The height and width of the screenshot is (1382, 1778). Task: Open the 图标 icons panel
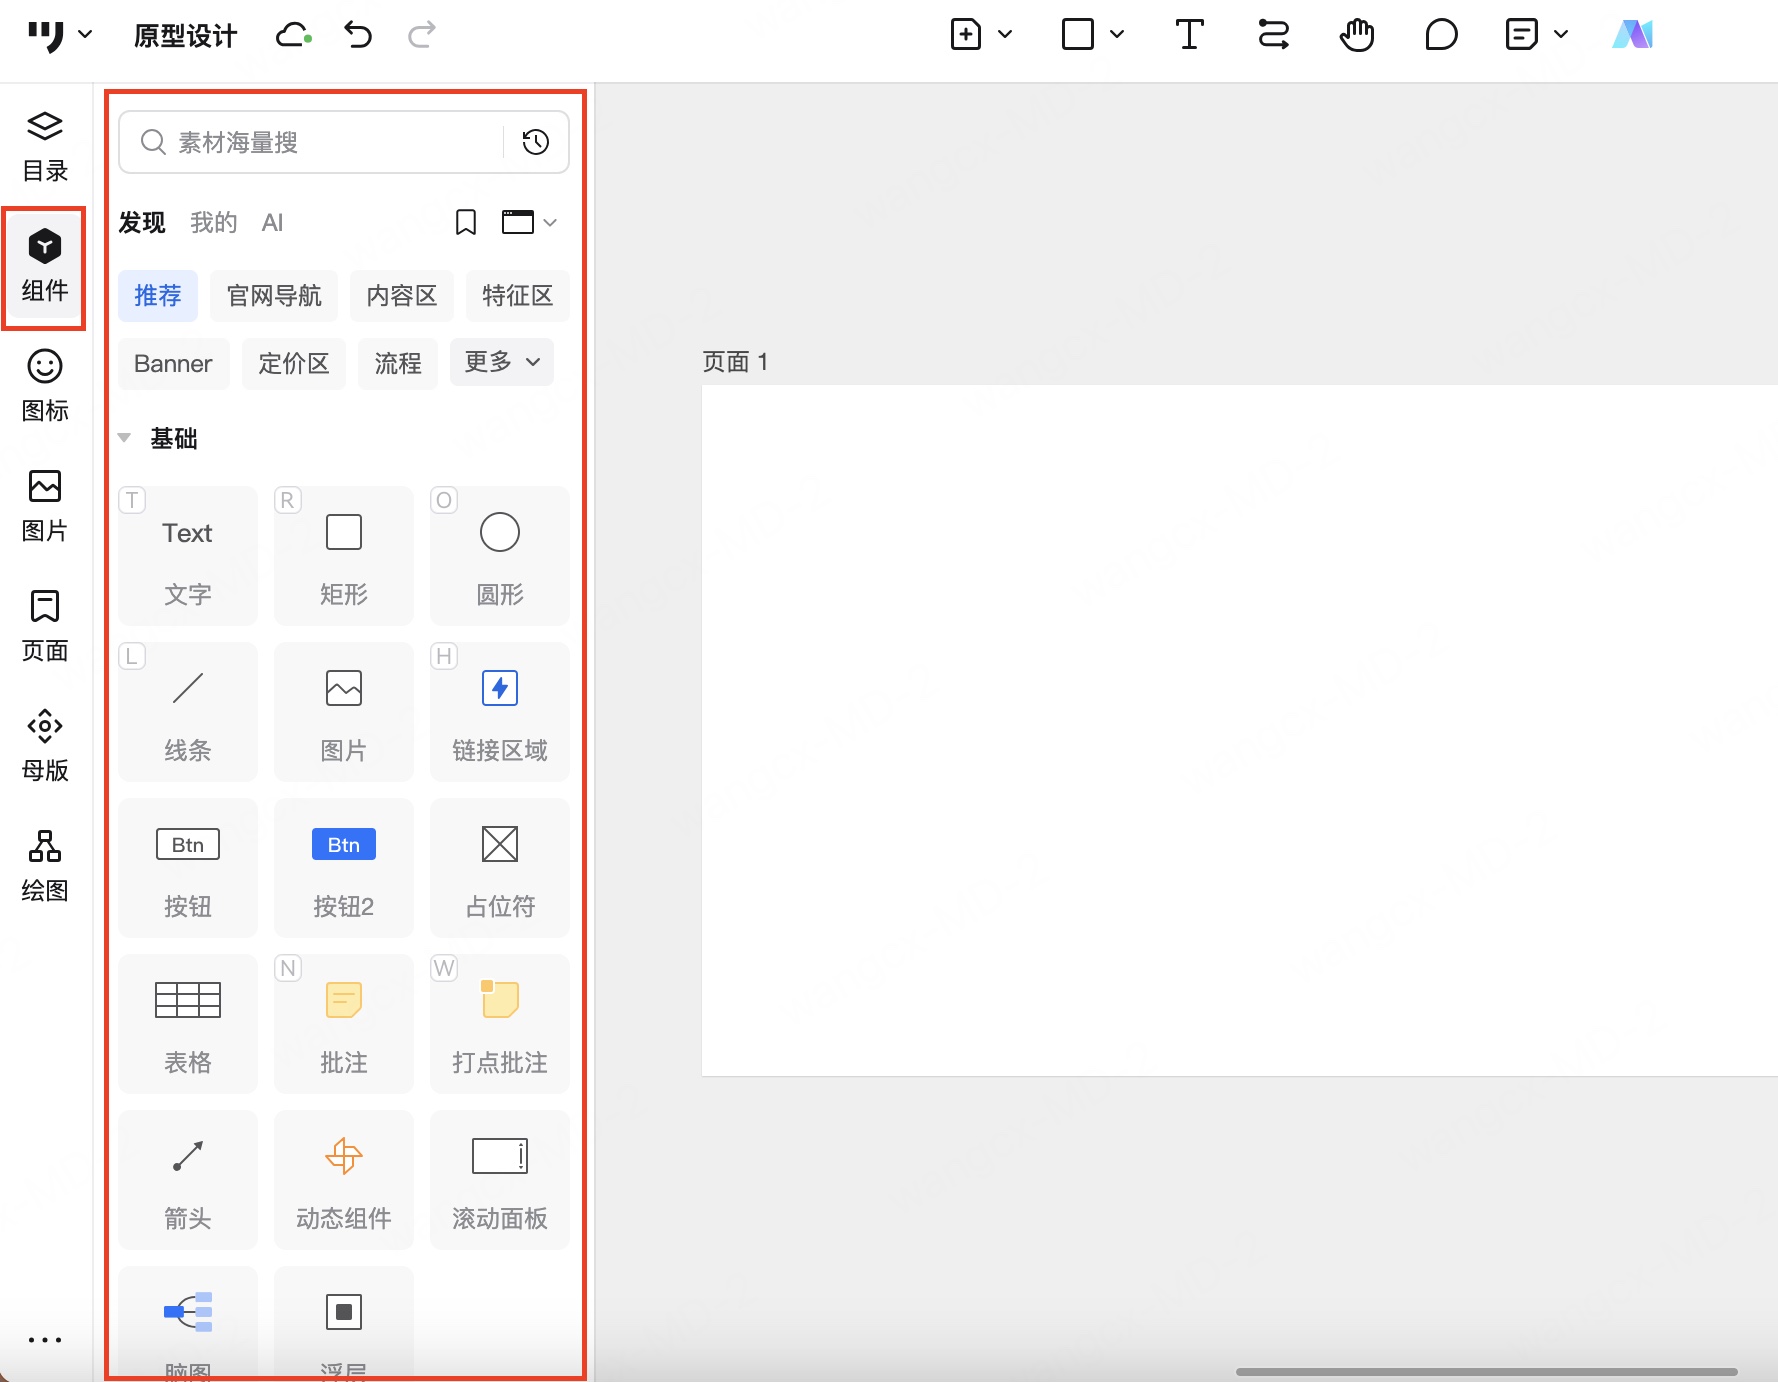coord(45,386)
